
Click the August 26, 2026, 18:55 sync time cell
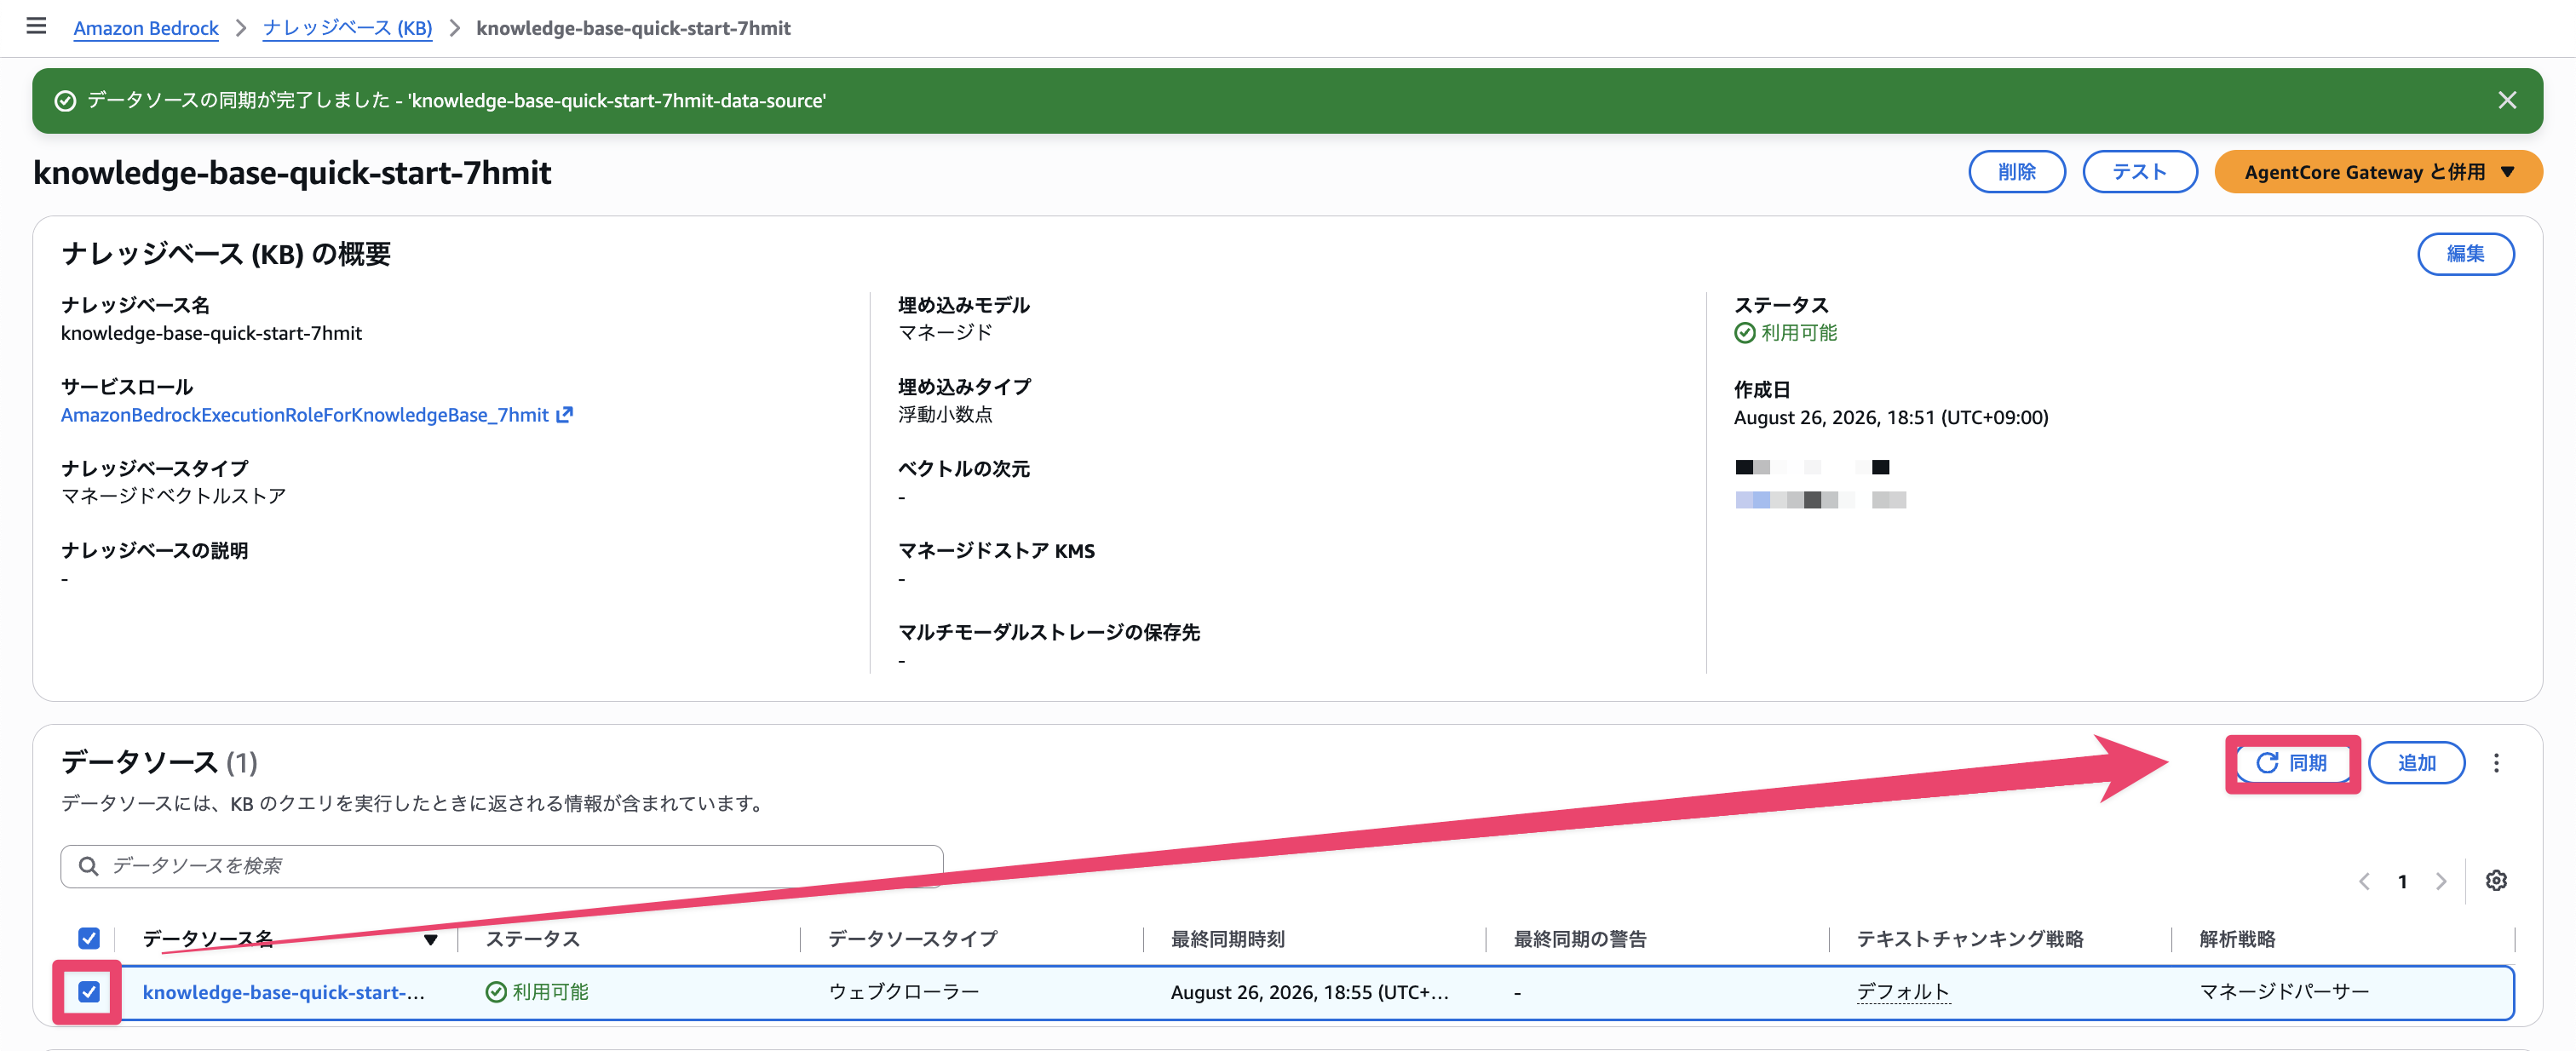point(1310,992)
